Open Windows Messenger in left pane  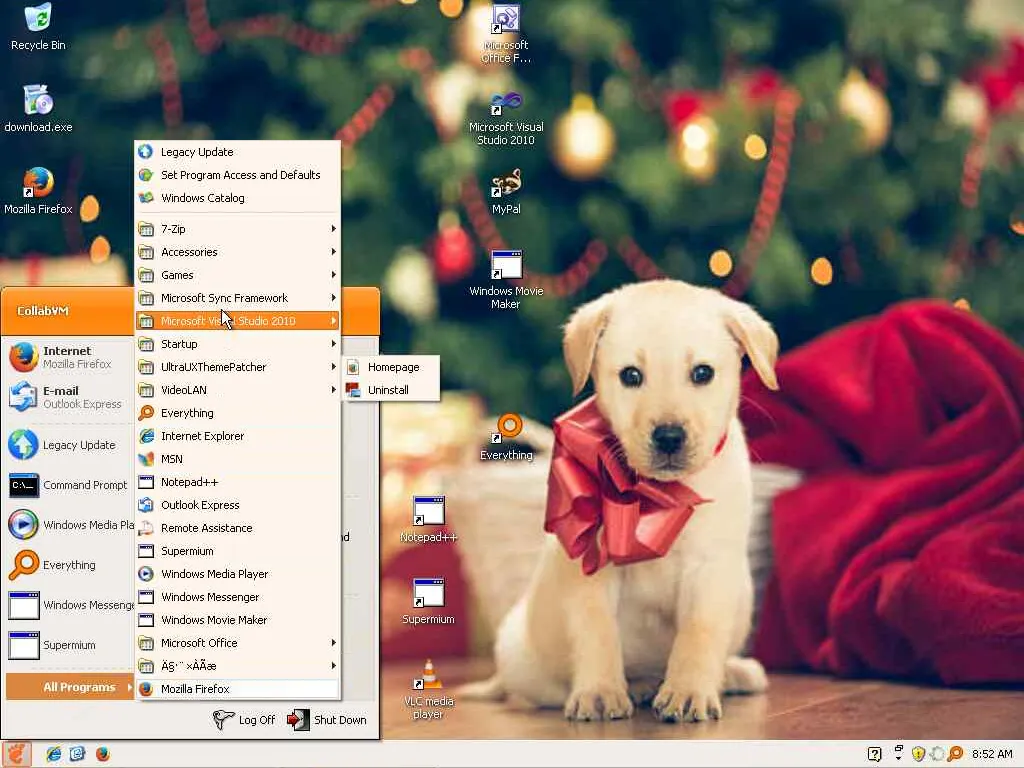[x=69, y=605]
